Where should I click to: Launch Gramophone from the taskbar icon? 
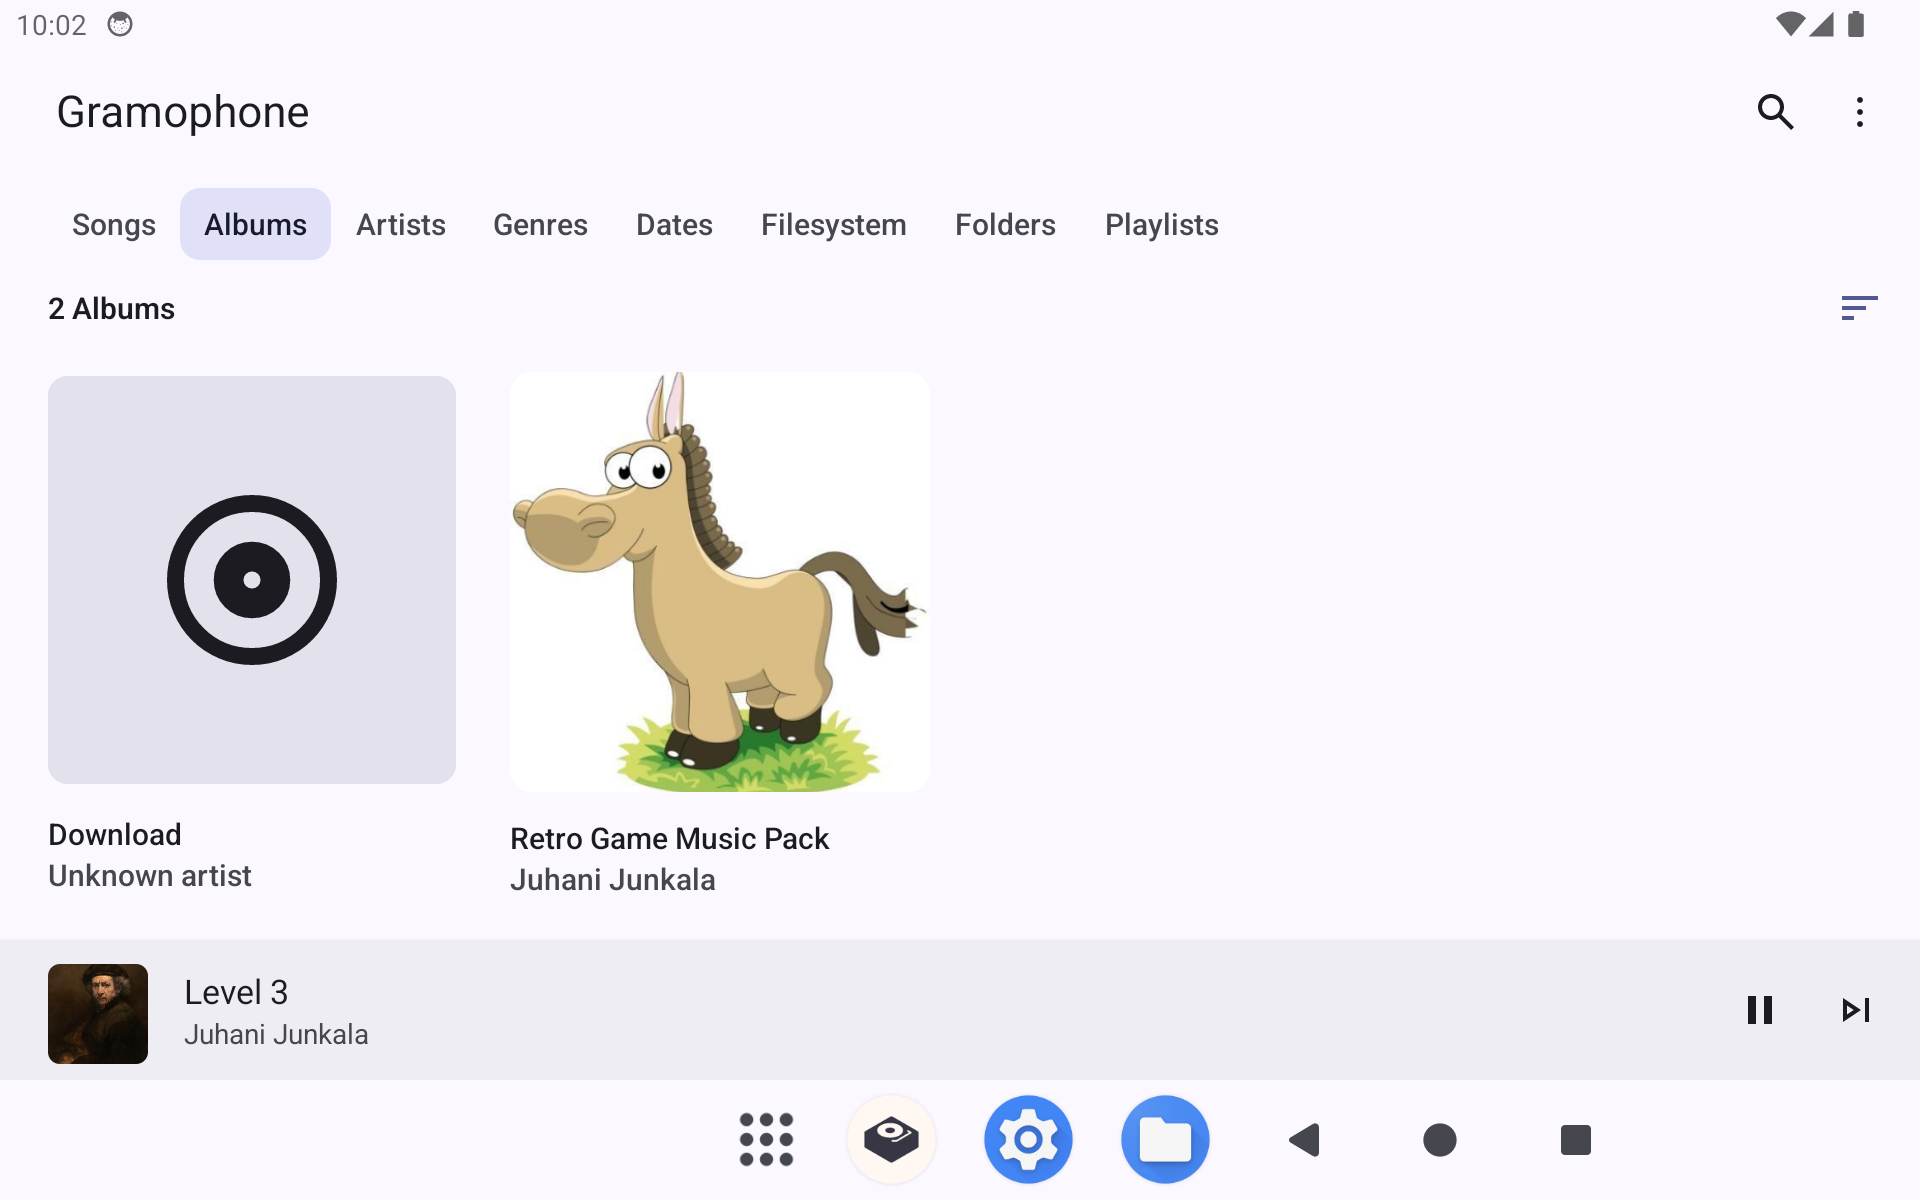(x=891, y=1139)
